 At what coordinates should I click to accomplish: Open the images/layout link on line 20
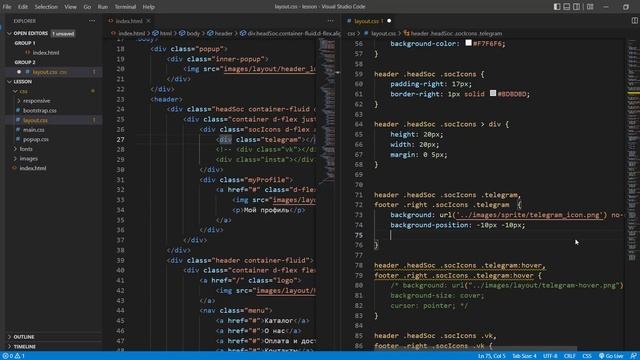270,69
